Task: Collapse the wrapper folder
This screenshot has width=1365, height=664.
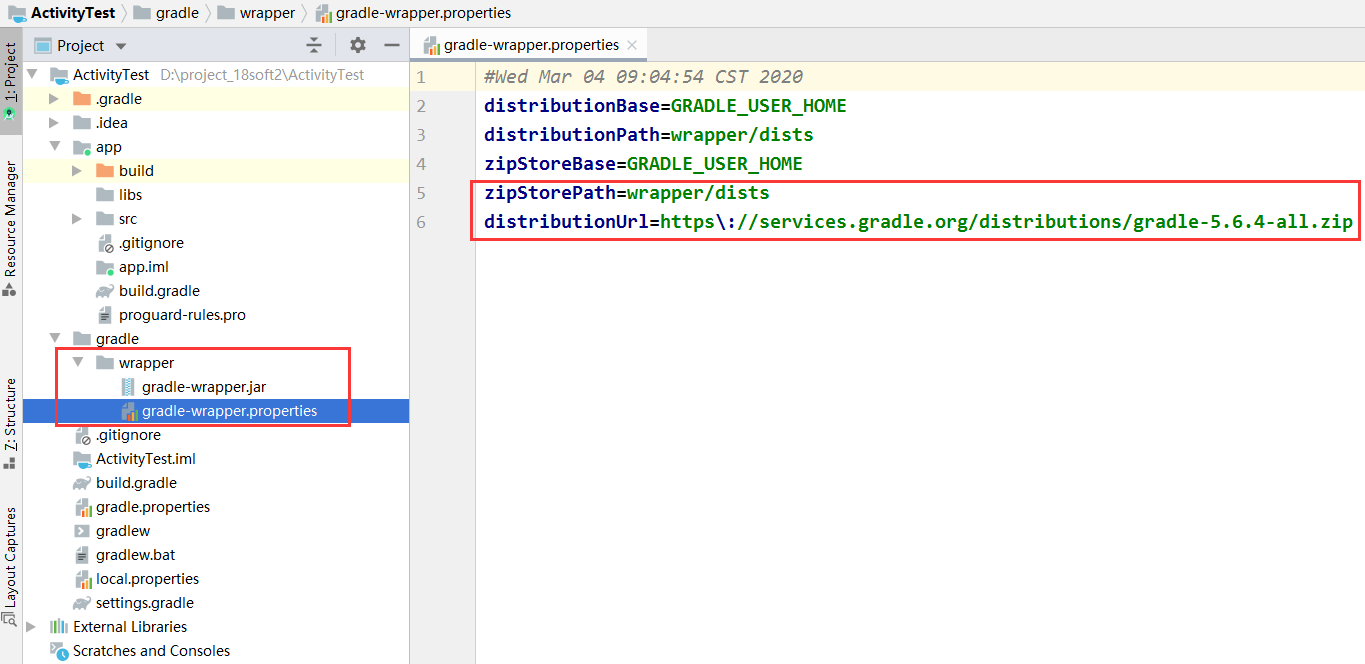Action: pyautogui.click(x=77, y=363)
